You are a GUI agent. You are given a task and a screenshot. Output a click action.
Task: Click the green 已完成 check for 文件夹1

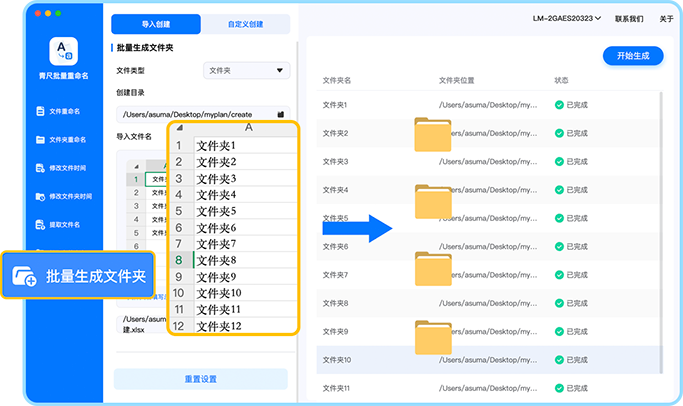tap(559, 104)
